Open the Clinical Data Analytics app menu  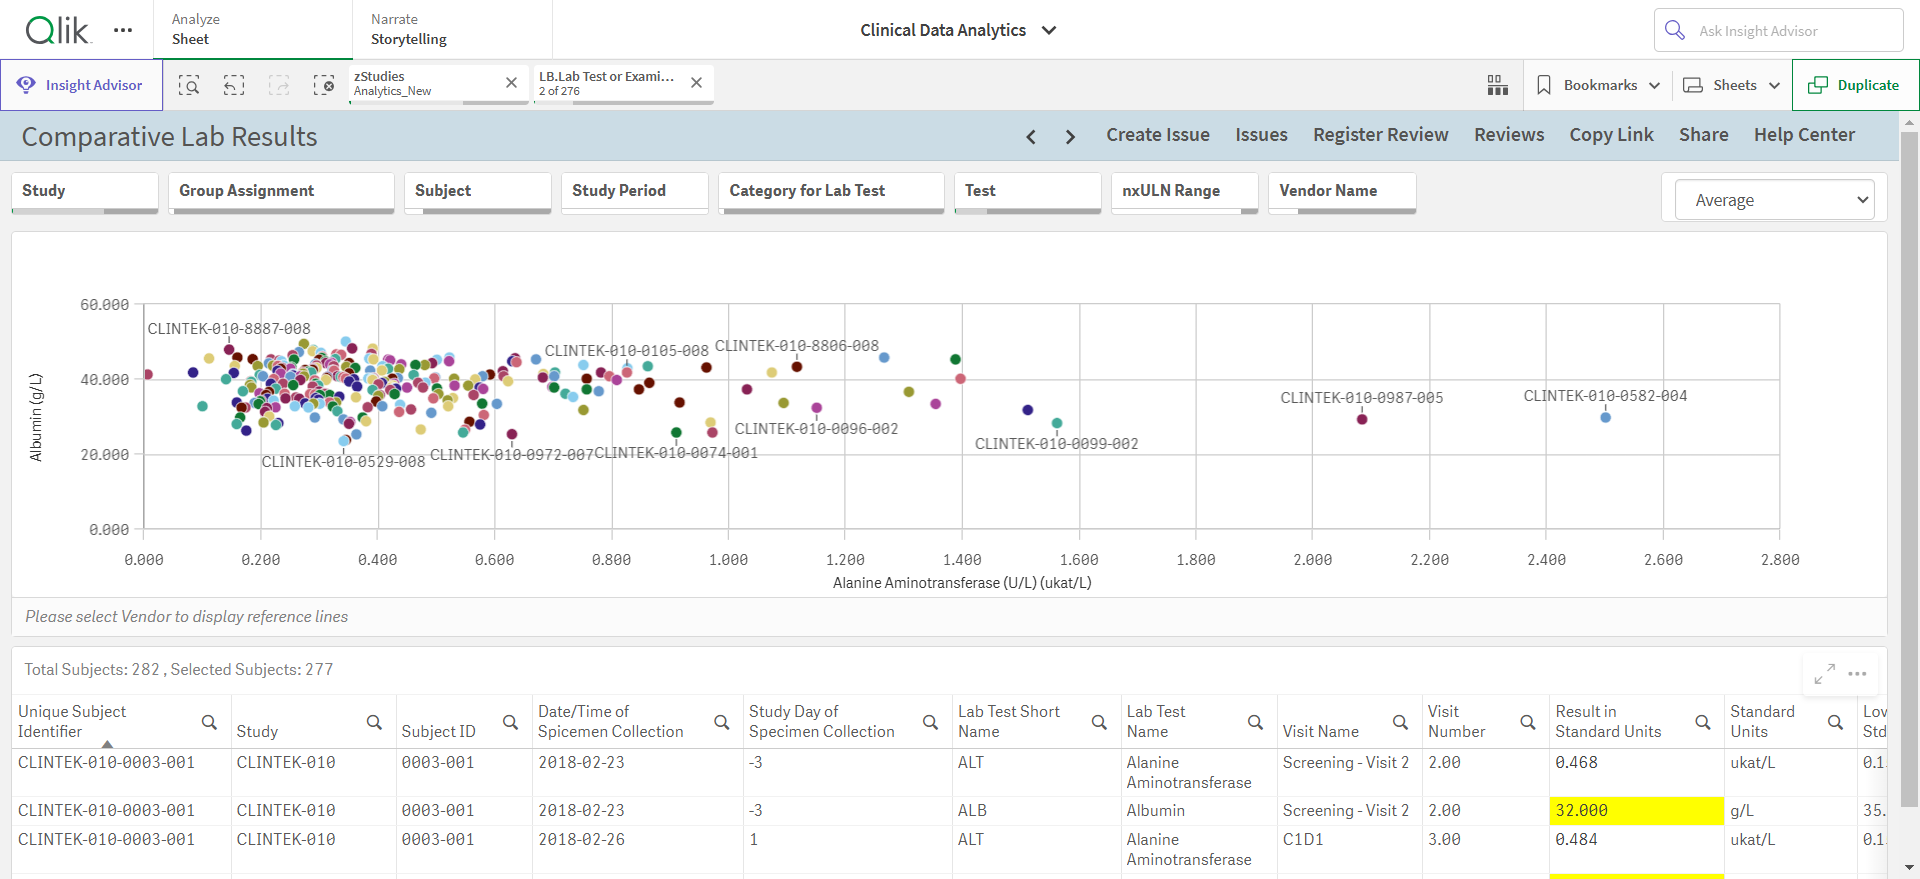tap(957, 30)
